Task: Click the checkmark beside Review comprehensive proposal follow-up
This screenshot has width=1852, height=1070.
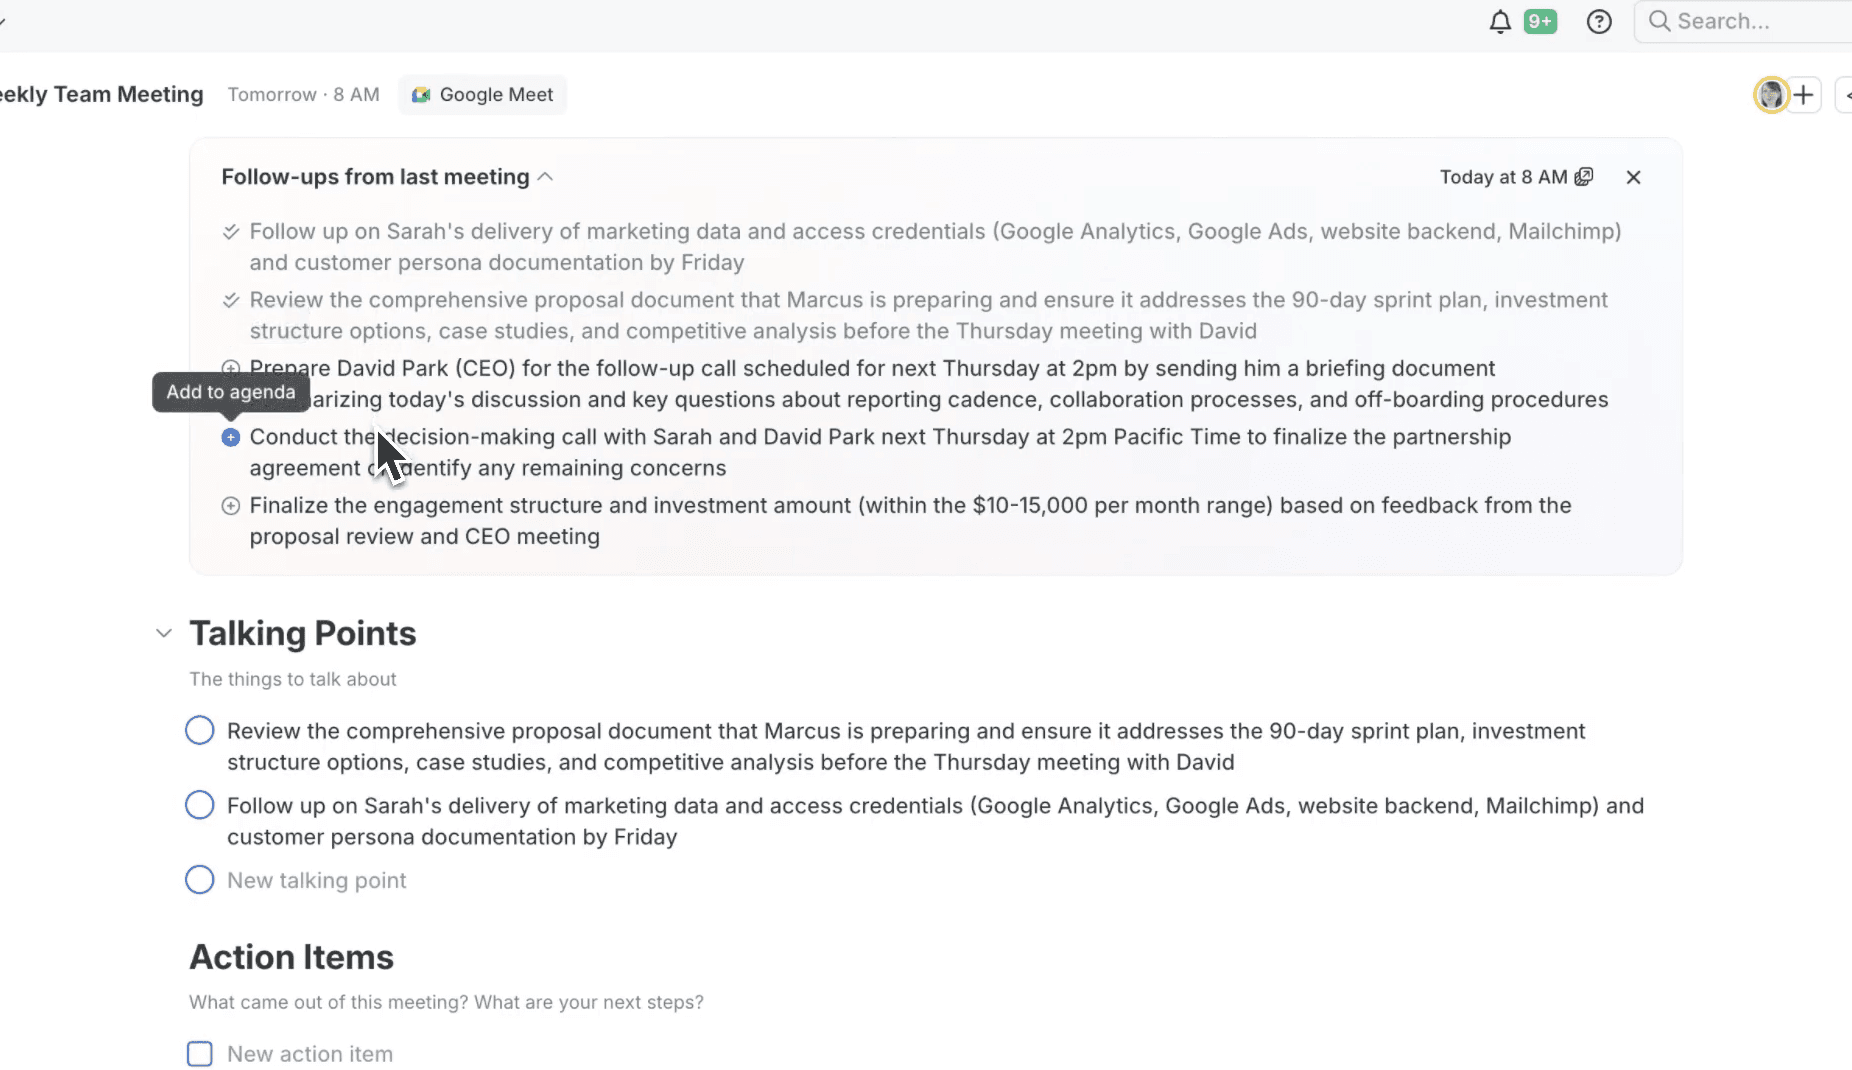Action: pyautogui.click(x=231, y=300)
